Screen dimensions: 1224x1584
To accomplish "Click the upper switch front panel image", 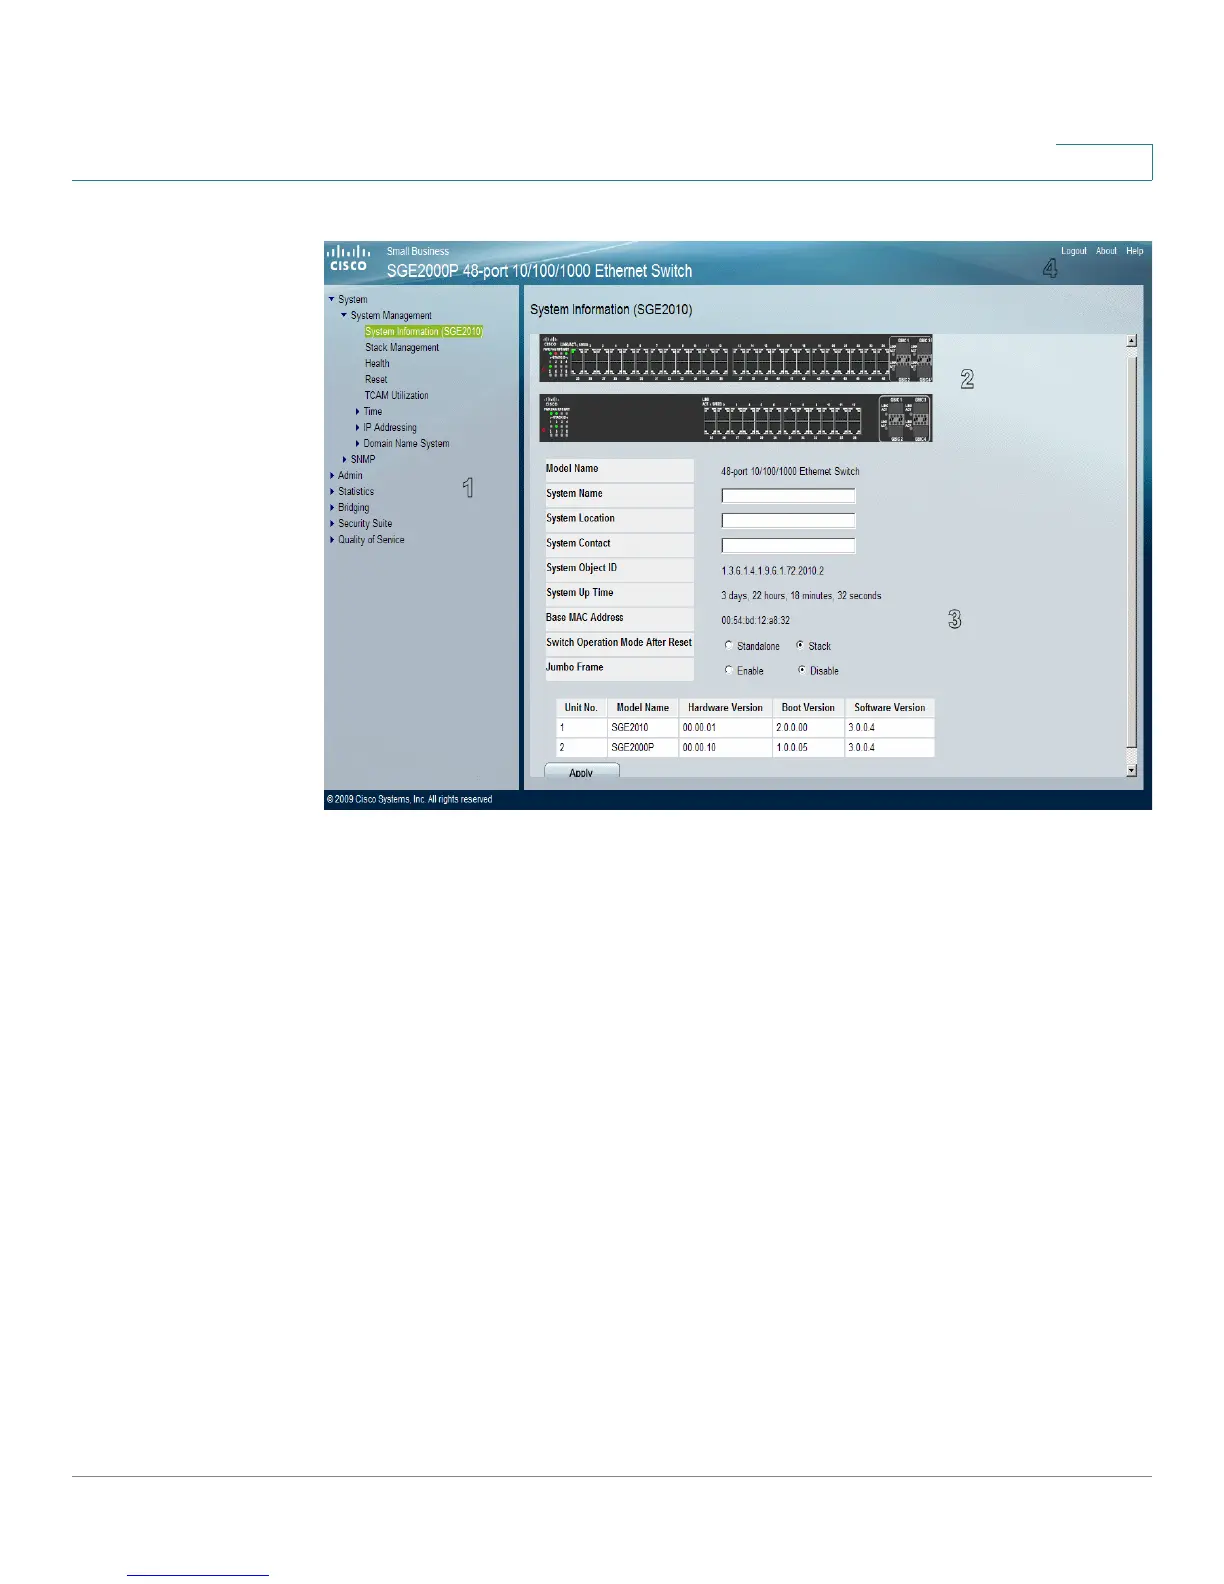I will 735,358.
